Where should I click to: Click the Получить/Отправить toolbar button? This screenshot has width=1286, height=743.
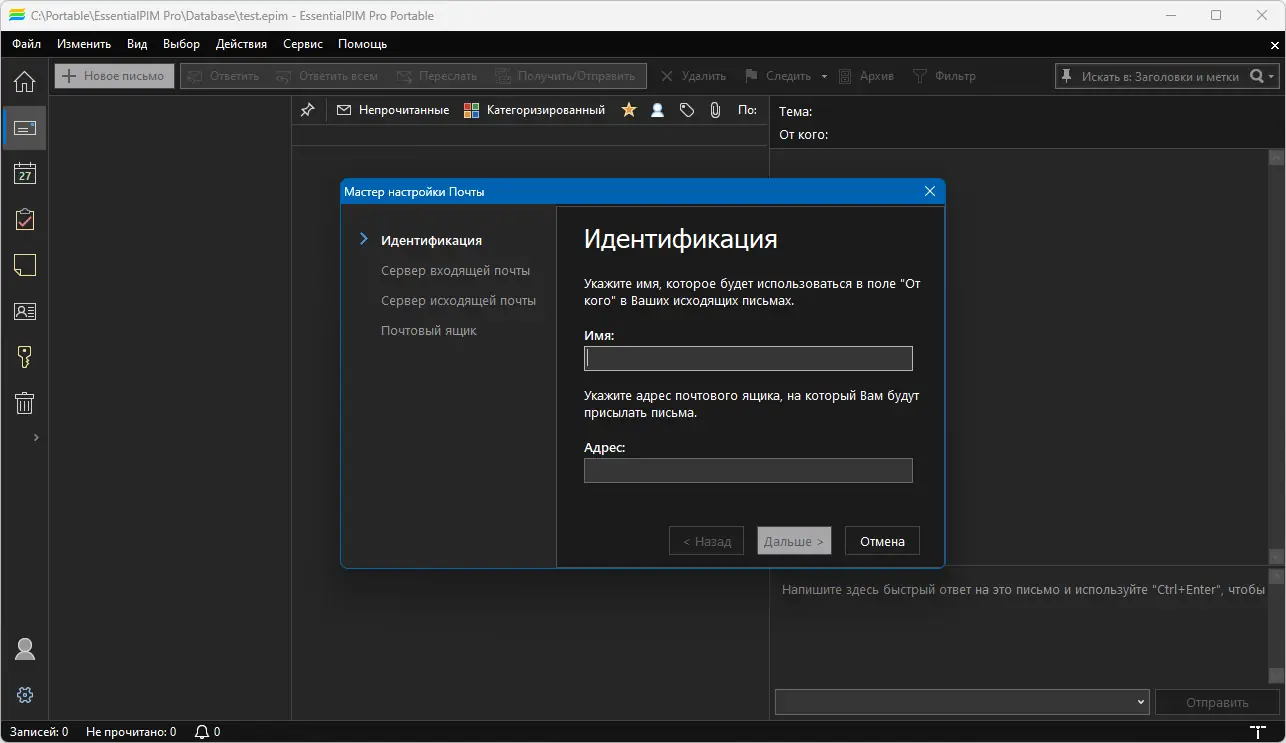pyautogui.click(x=565, y=76)
